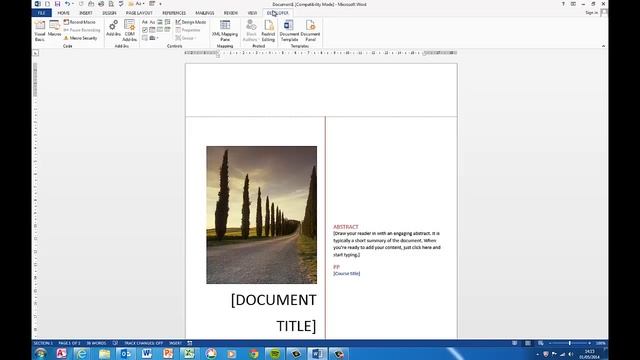640x360 pixels.
Task: Click the abstract placeholder paragraph
Action: tap(387, 244)
